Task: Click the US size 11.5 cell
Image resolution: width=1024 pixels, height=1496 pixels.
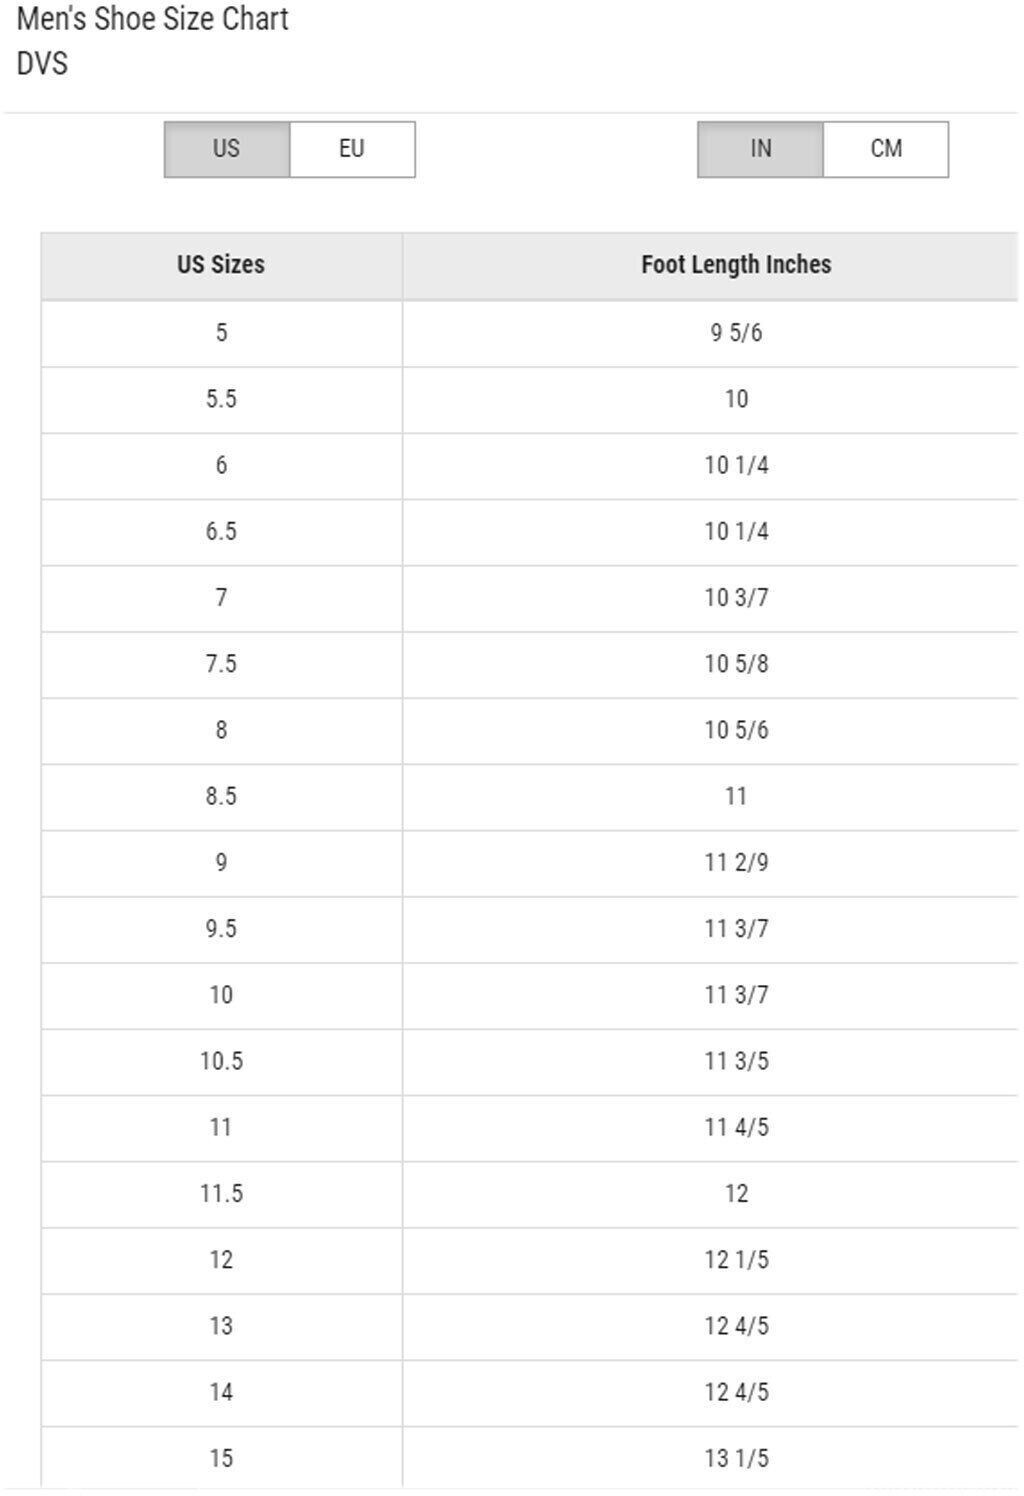Action: (x=221, y=1193)
